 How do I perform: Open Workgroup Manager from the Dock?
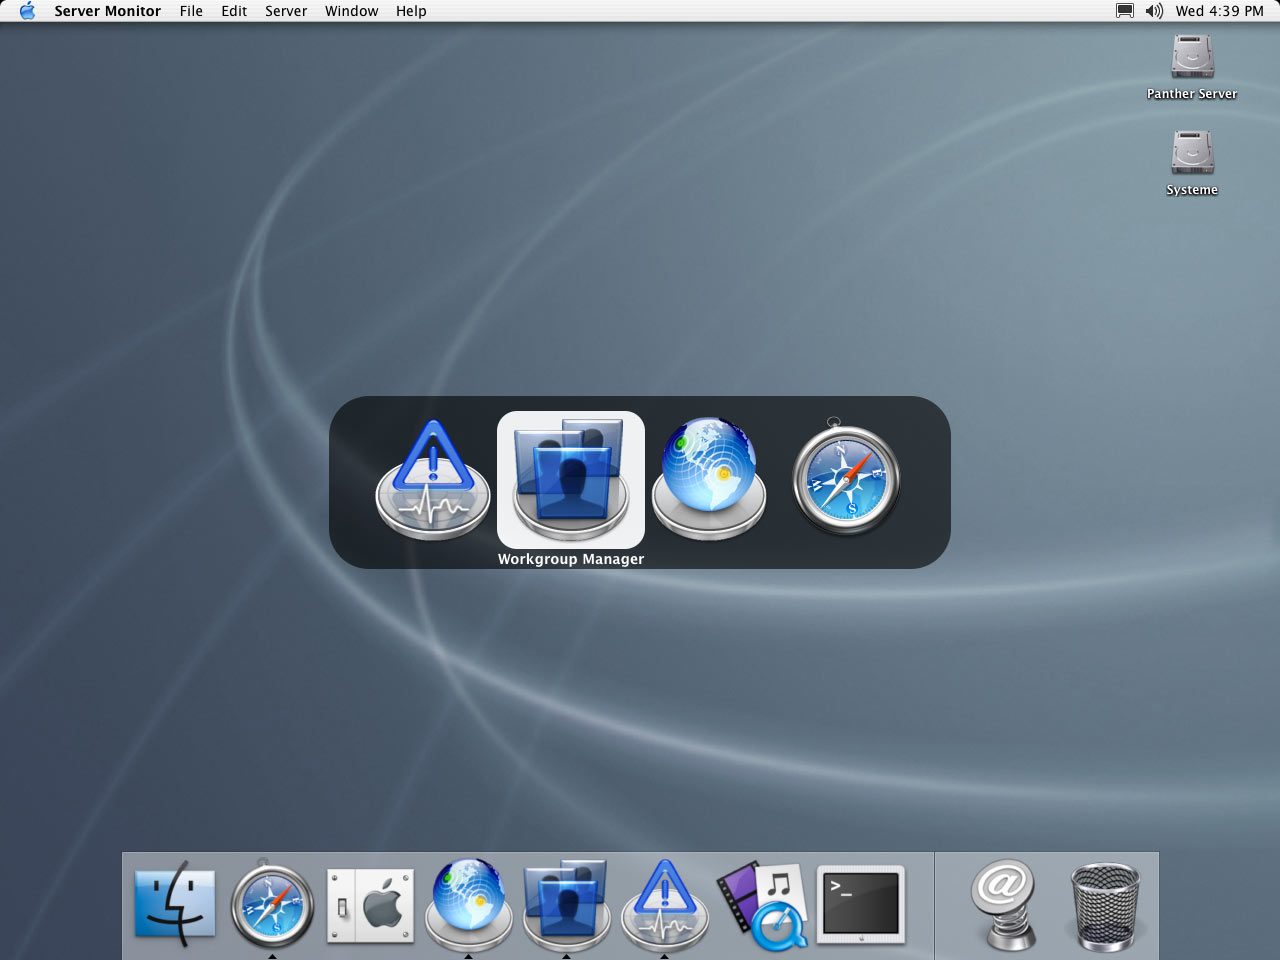pos(566,903)
